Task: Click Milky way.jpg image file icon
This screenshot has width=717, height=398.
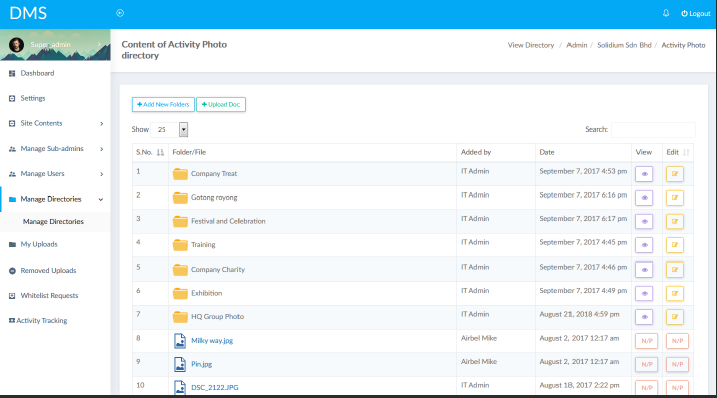Action: [180, 341]
